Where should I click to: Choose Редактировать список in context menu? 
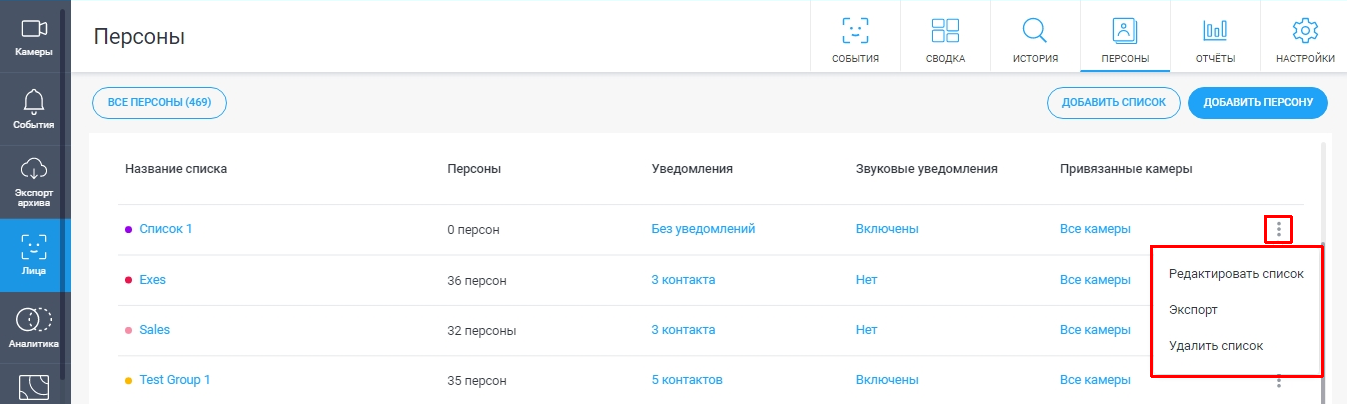(1236, 274)
